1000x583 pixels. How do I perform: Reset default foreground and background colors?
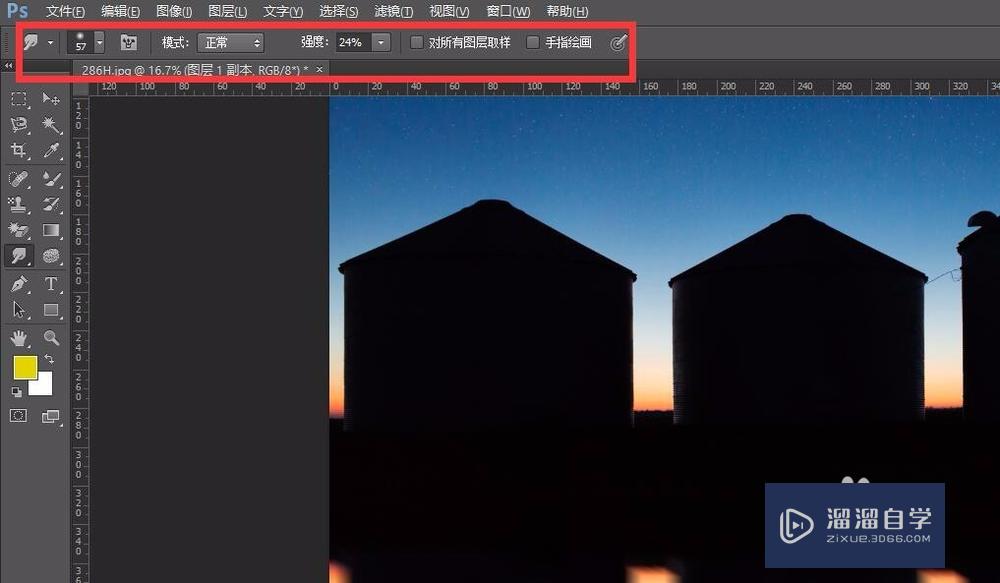pyautogui.click(x=16, y=391)
